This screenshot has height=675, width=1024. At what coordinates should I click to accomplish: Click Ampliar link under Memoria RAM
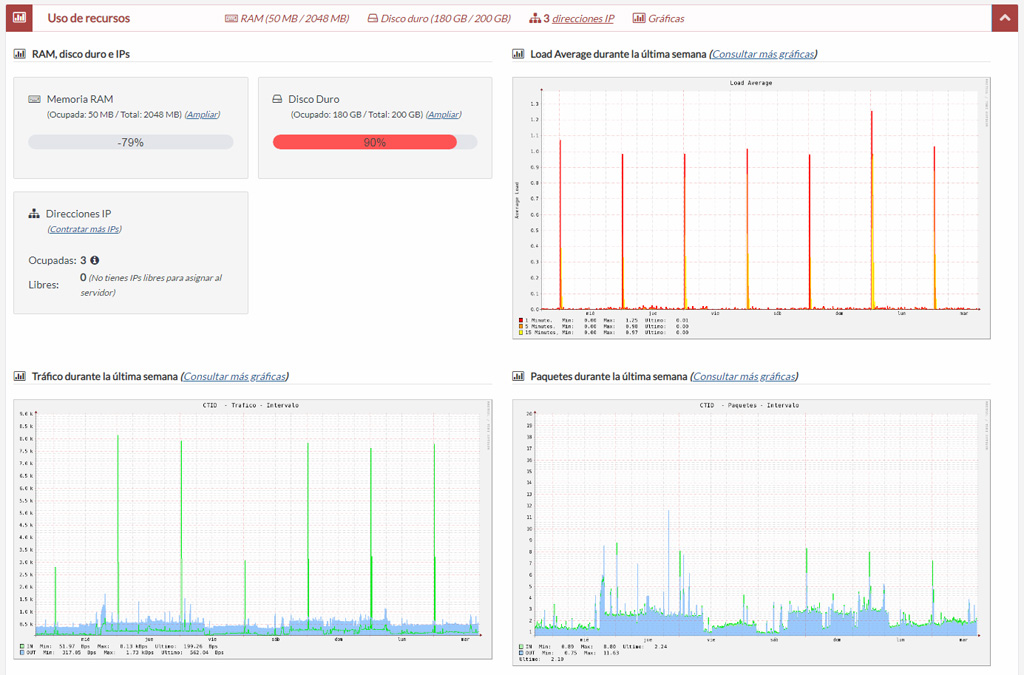click(x=202, y=115)
